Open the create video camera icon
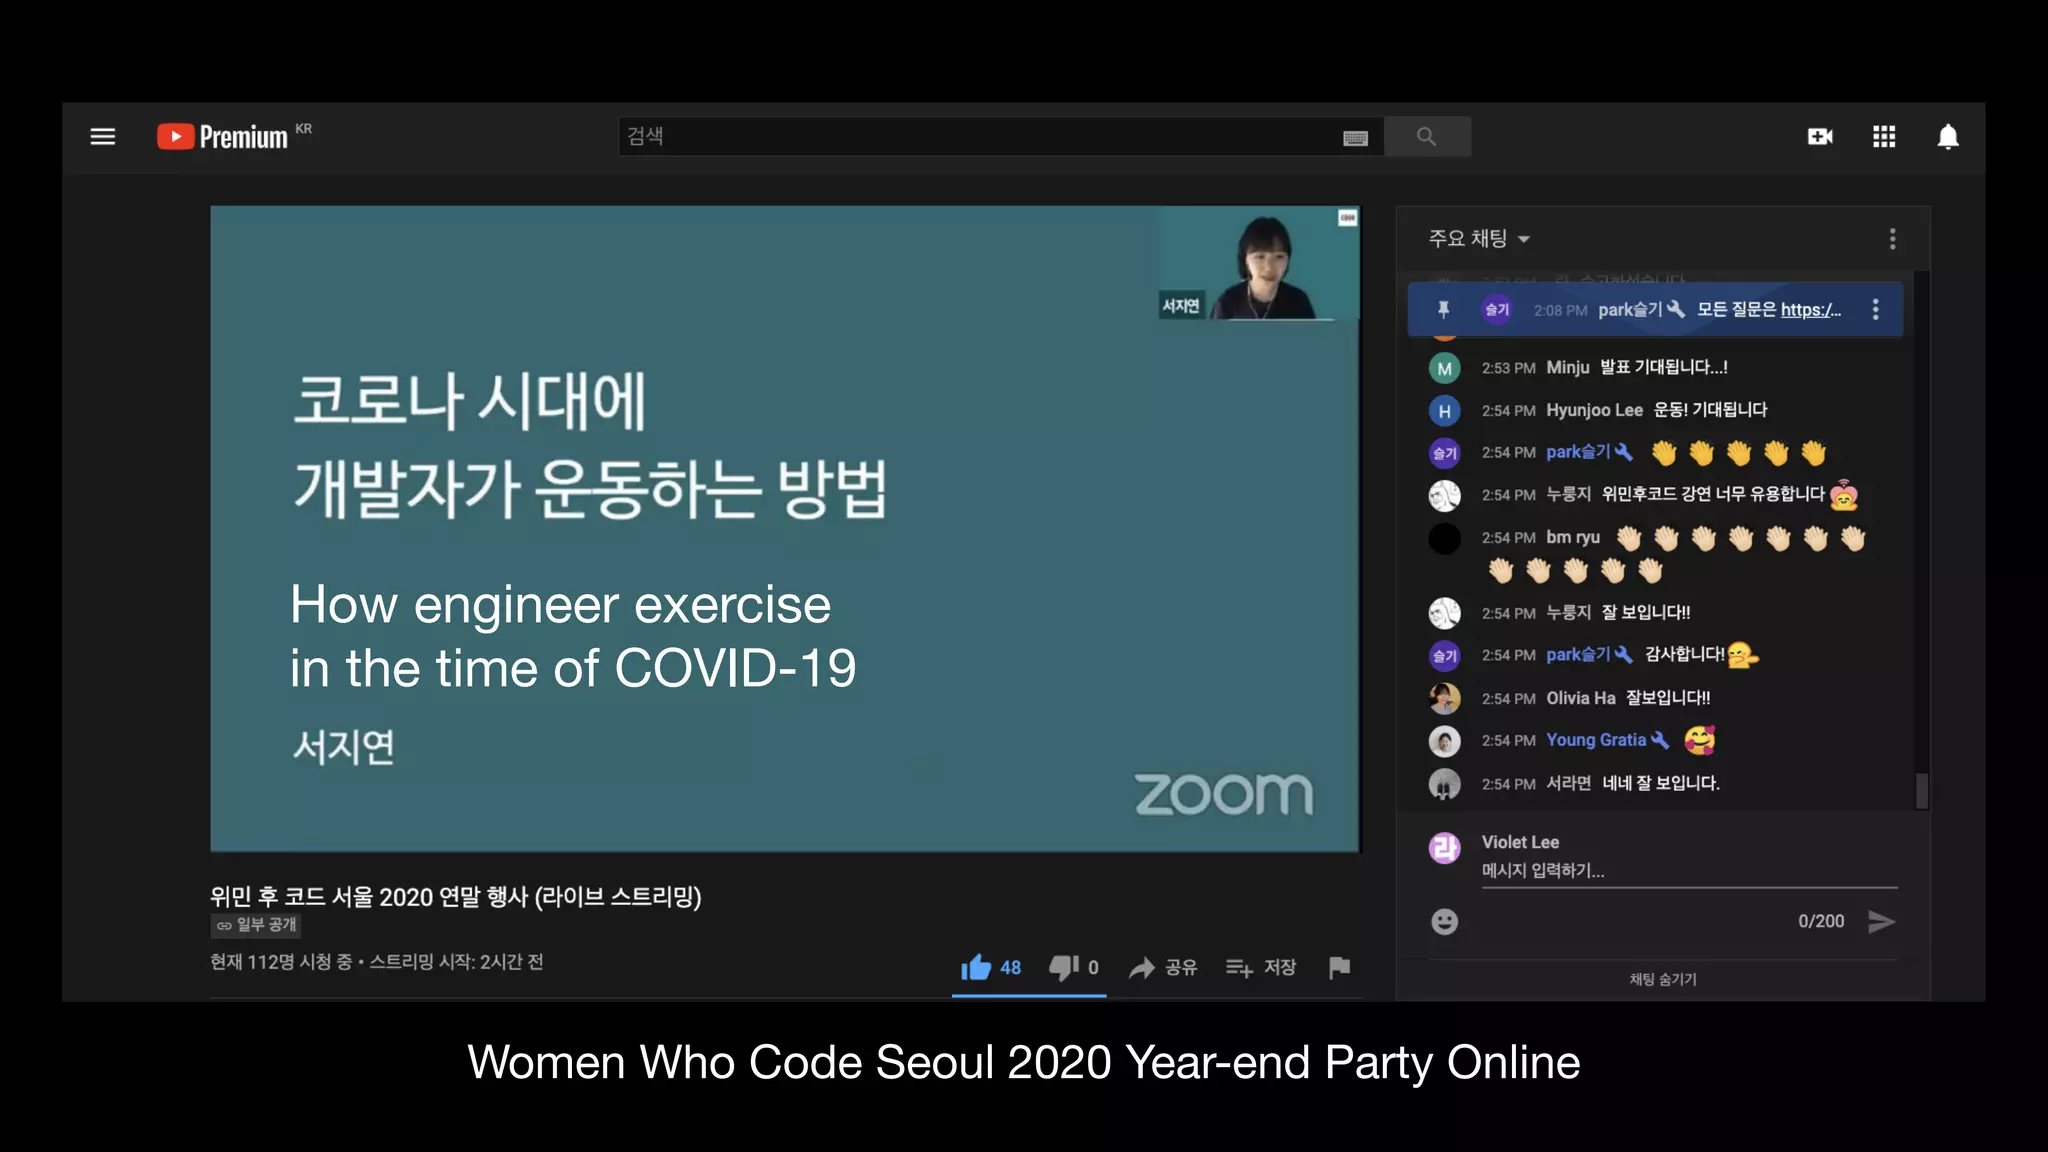Viewport: 2048px width, 1152px height. point(1820,137)
